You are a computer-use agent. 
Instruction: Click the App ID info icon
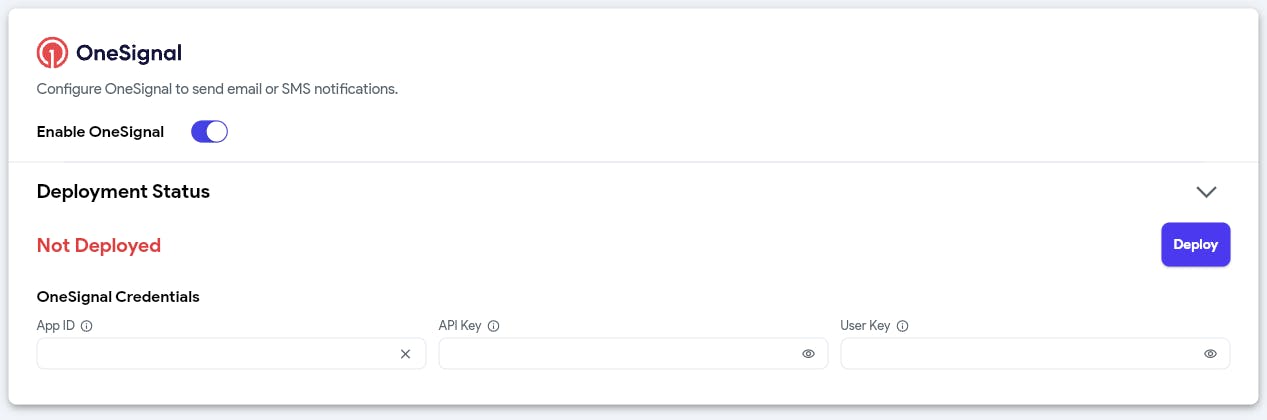[86, 326]
